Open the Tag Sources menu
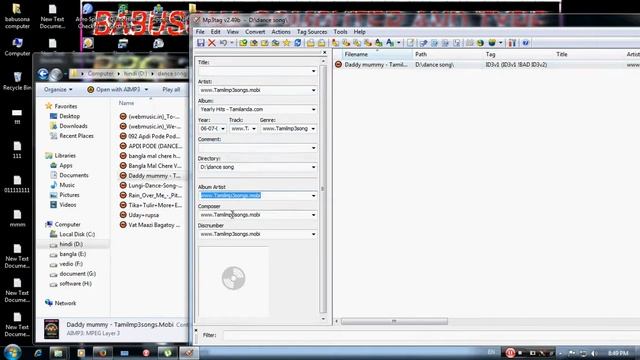The image size is (640, 360). [x=312, y=32]
